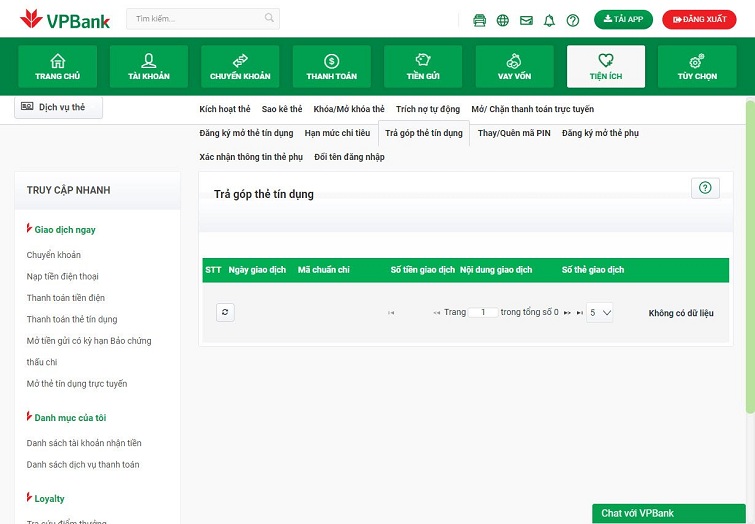
Task: Open the Dịch vụ thẻ service selector
Action: pyautogui.click(x=58, y=107)
